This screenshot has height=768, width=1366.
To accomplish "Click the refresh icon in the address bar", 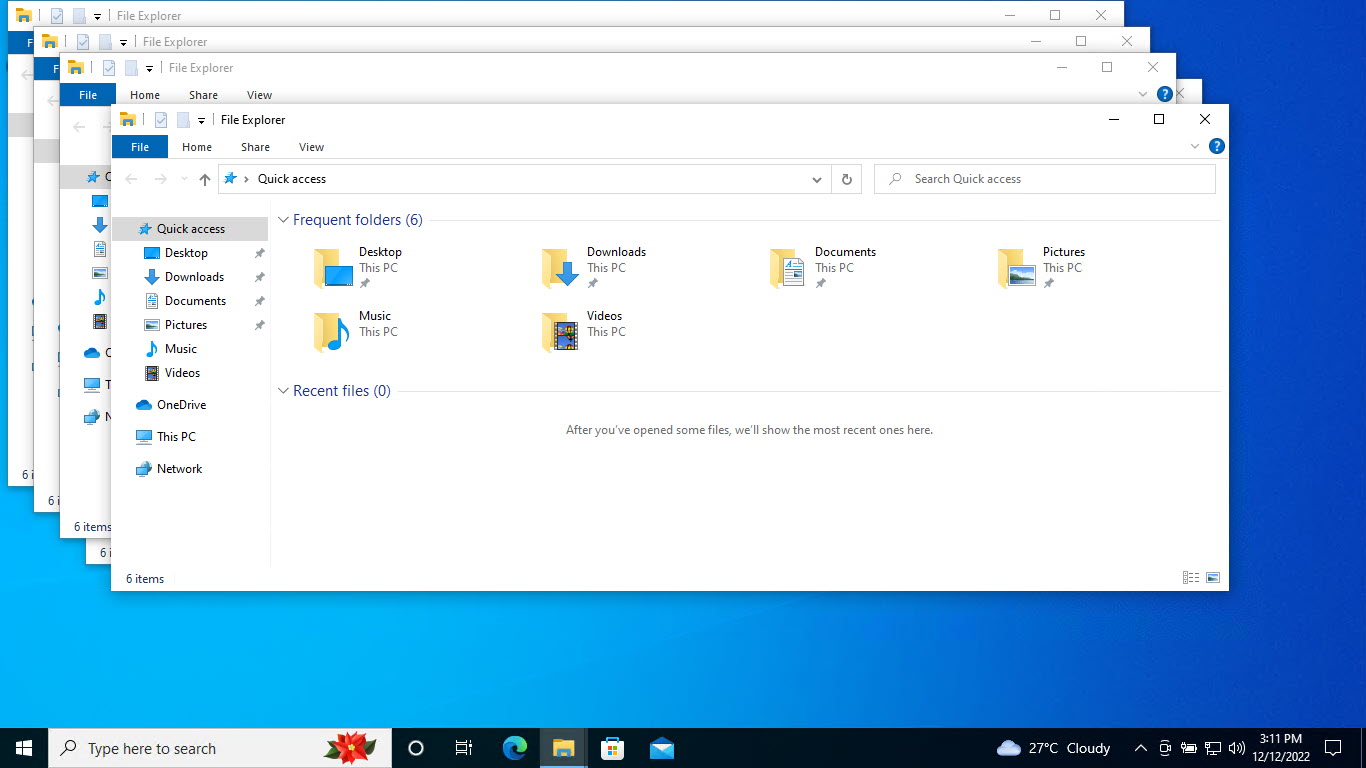I will pyautogui.click(x=846, y=179).
